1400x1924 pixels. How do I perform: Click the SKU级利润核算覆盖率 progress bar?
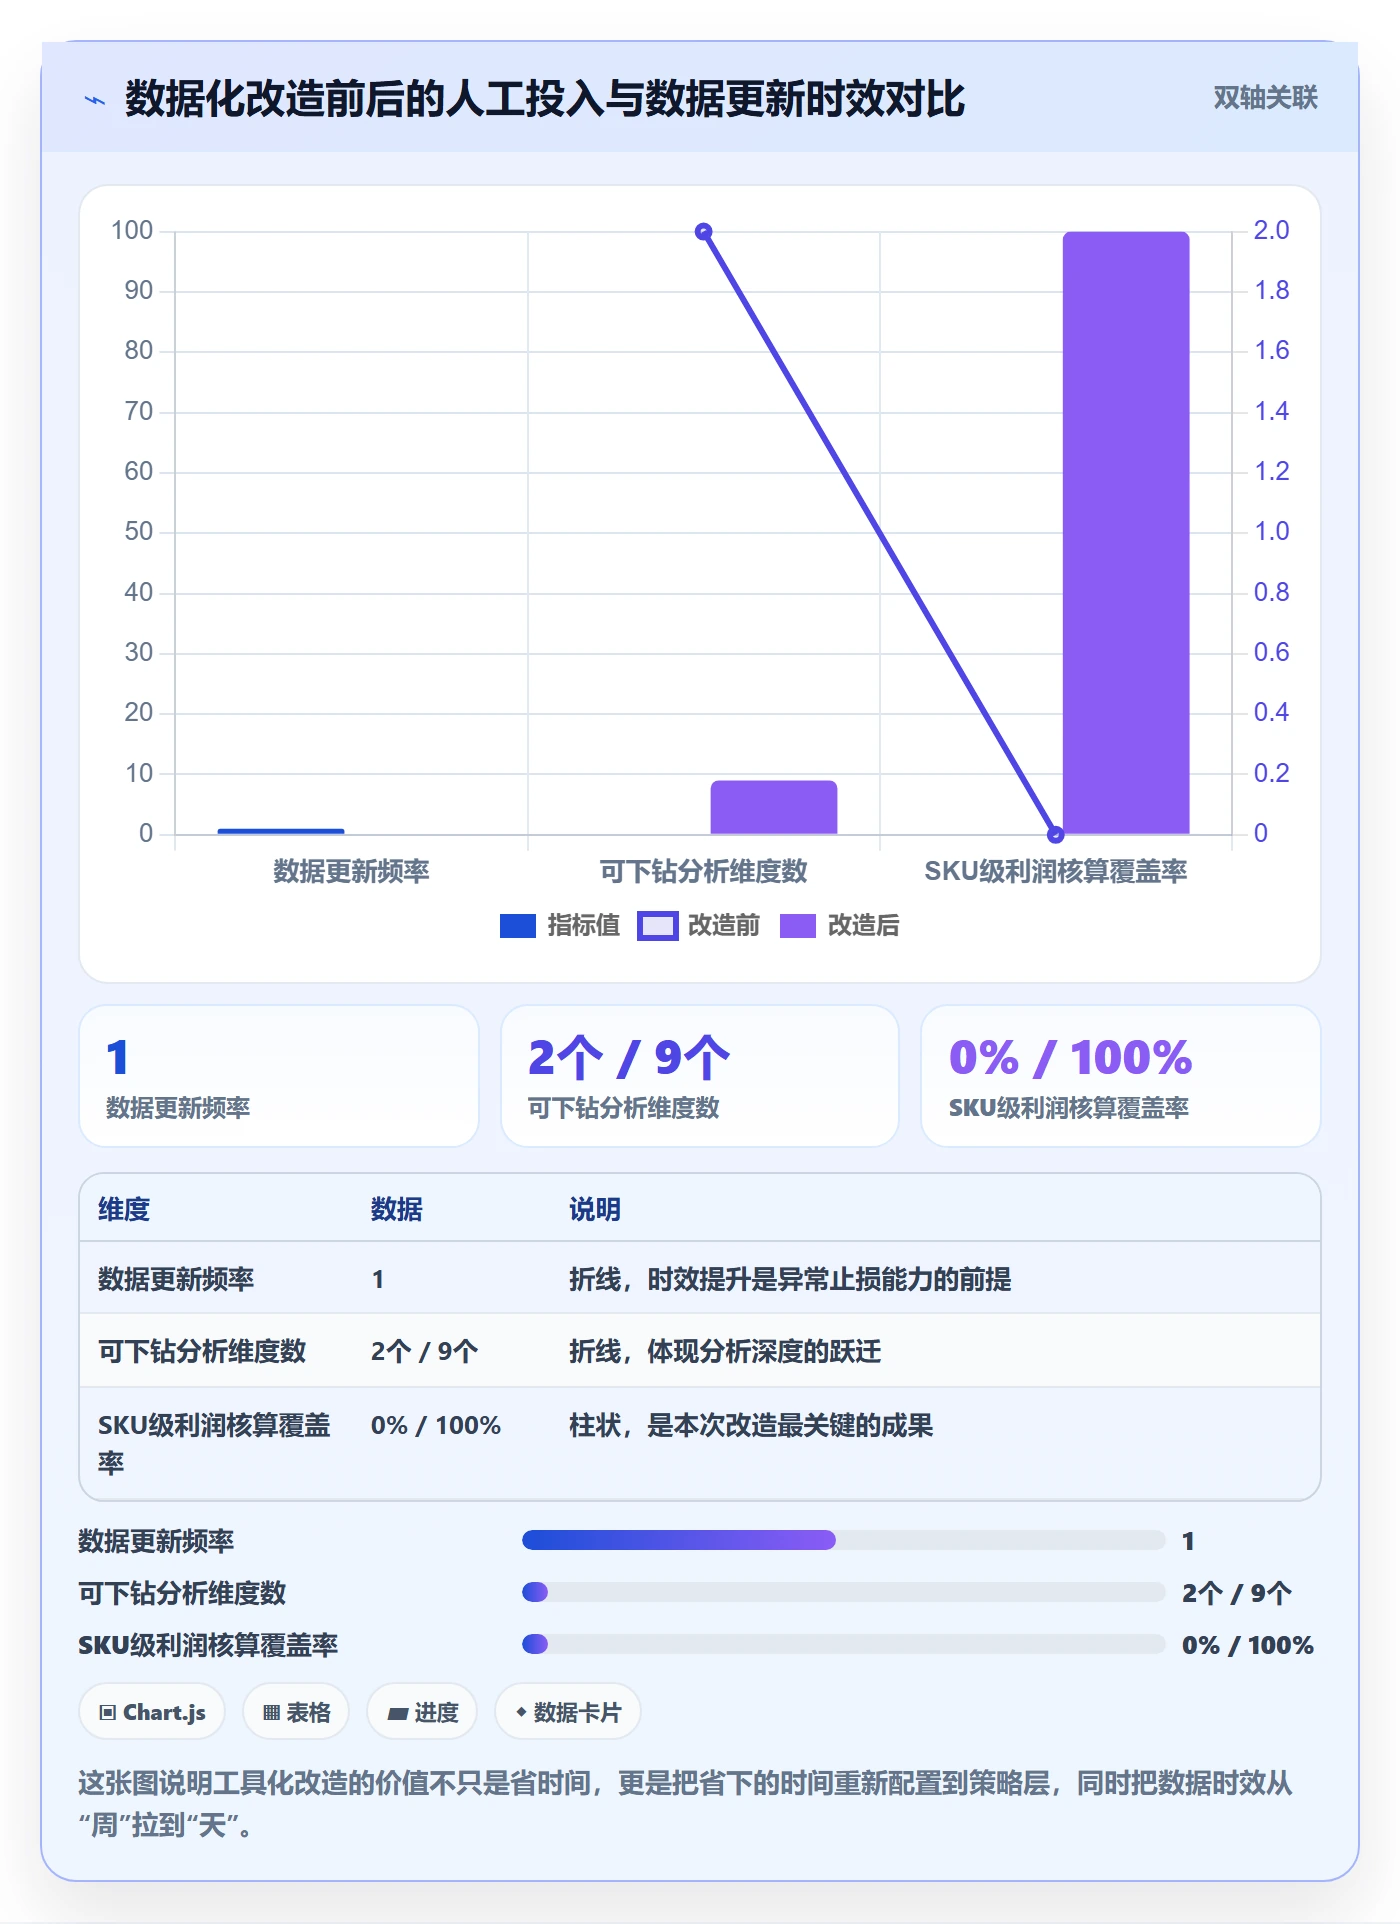coord(844,1644)
